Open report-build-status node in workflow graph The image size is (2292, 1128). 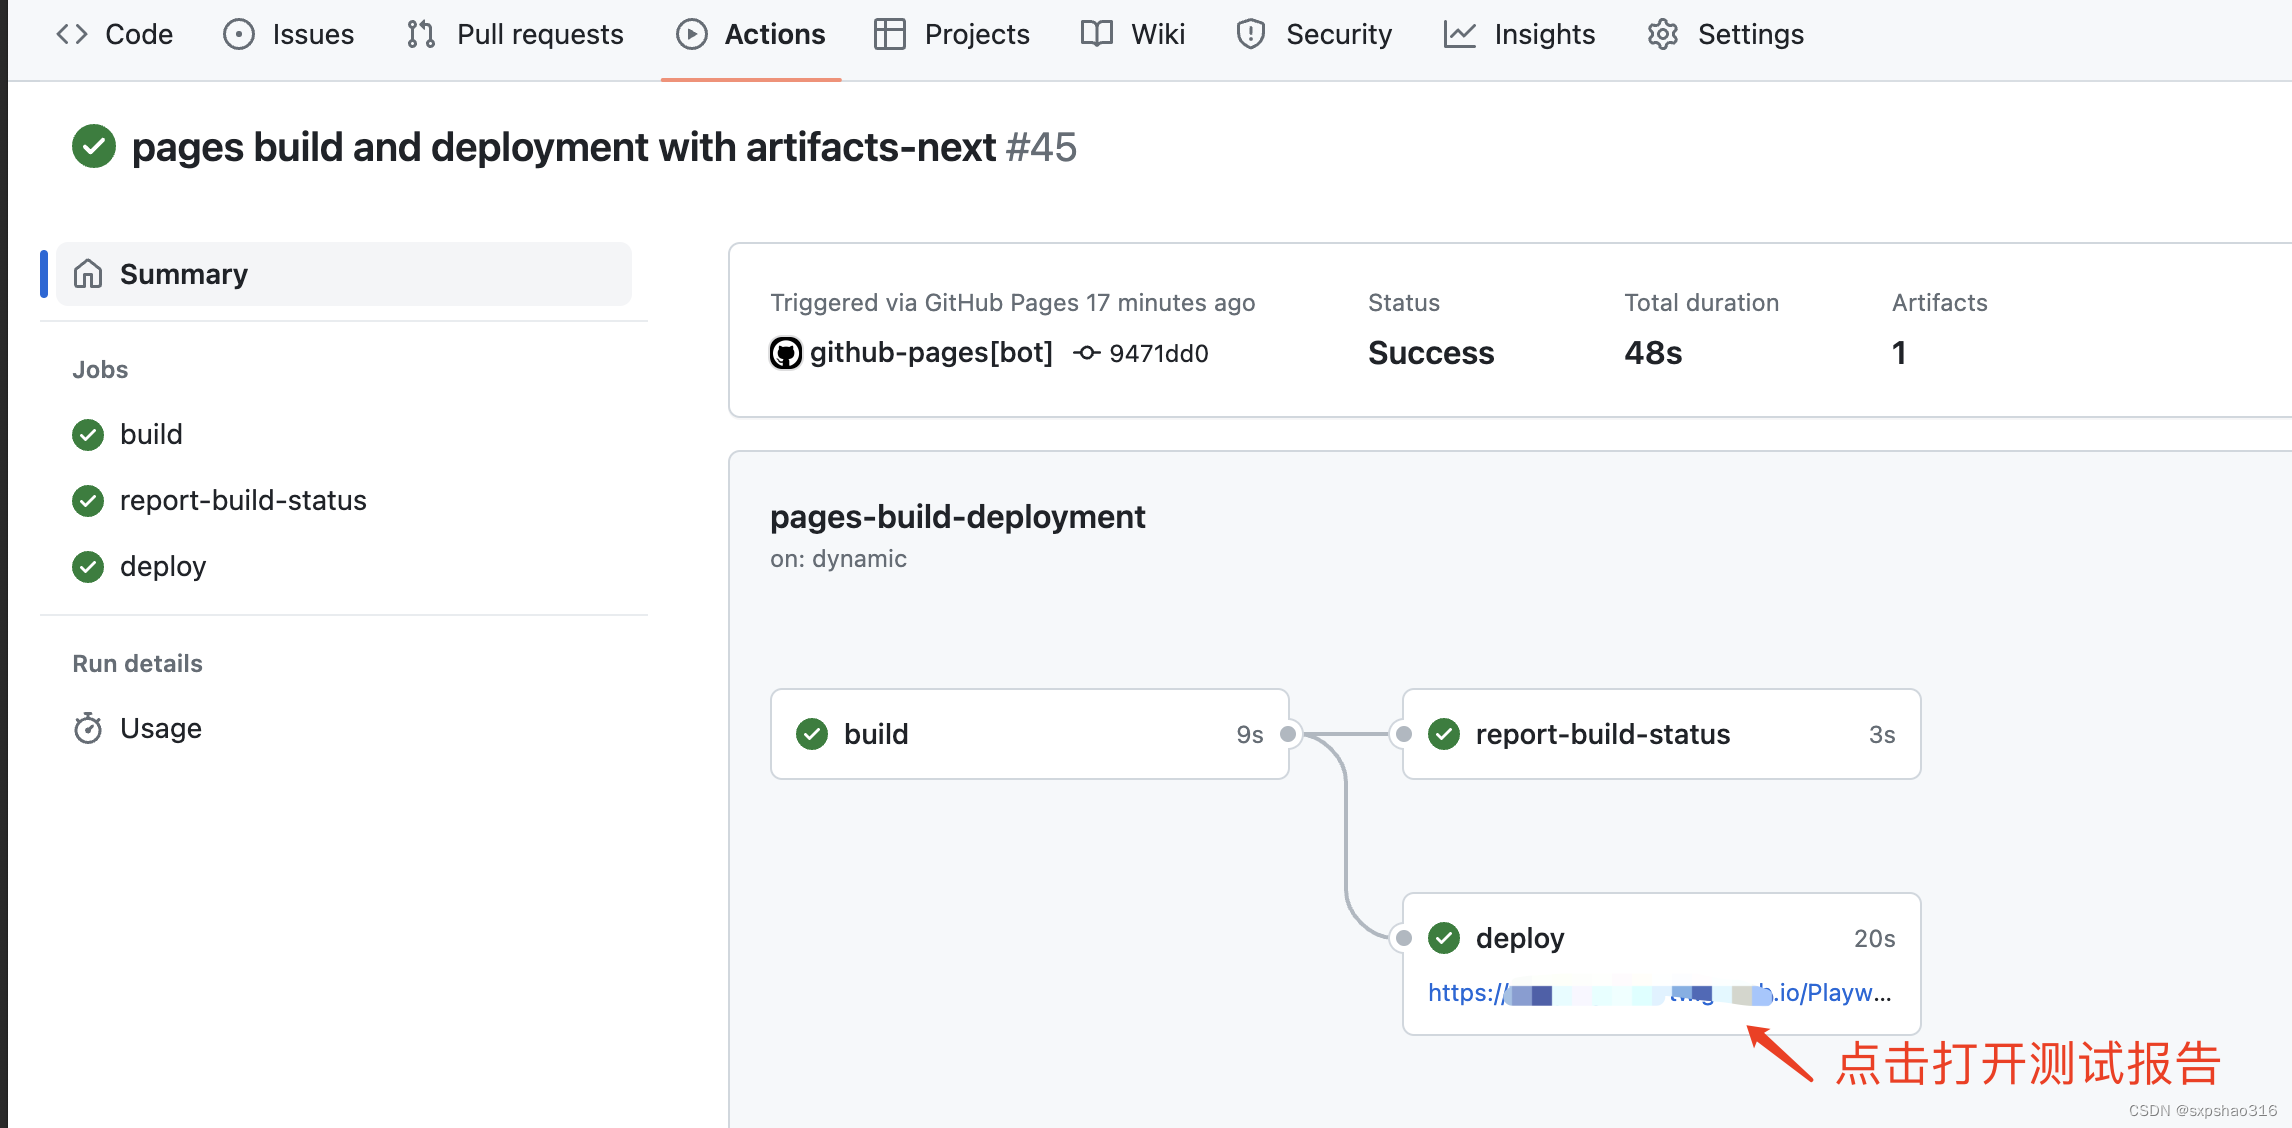(1662, 734)
